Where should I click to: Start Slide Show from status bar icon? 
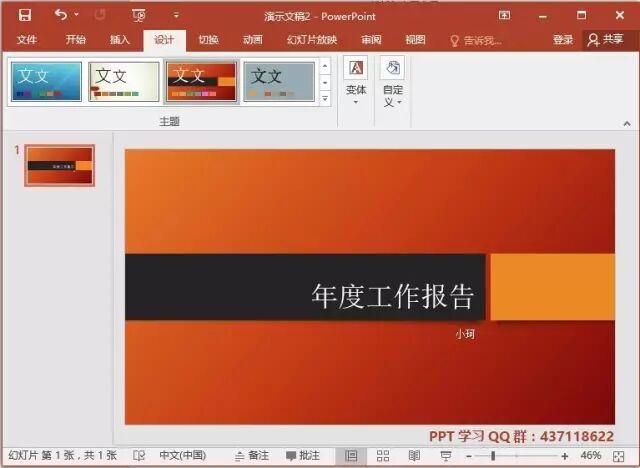pyautogui.click(x=446, y=456)
